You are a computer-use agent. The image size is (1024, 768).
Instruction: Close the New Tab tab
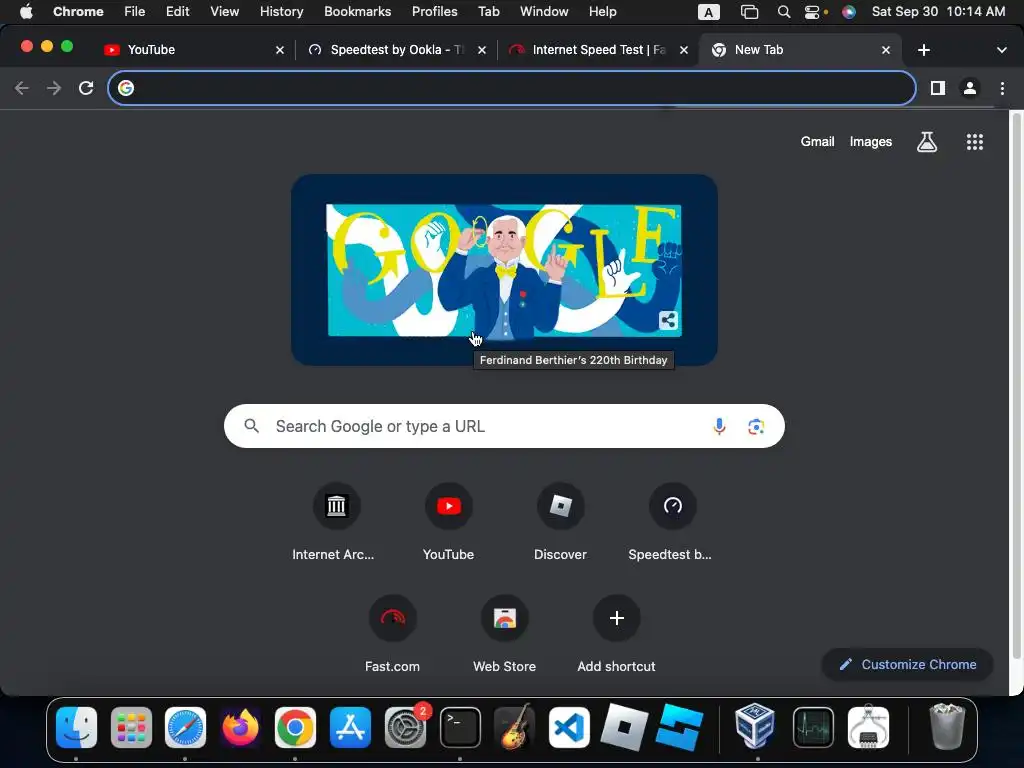886,50
